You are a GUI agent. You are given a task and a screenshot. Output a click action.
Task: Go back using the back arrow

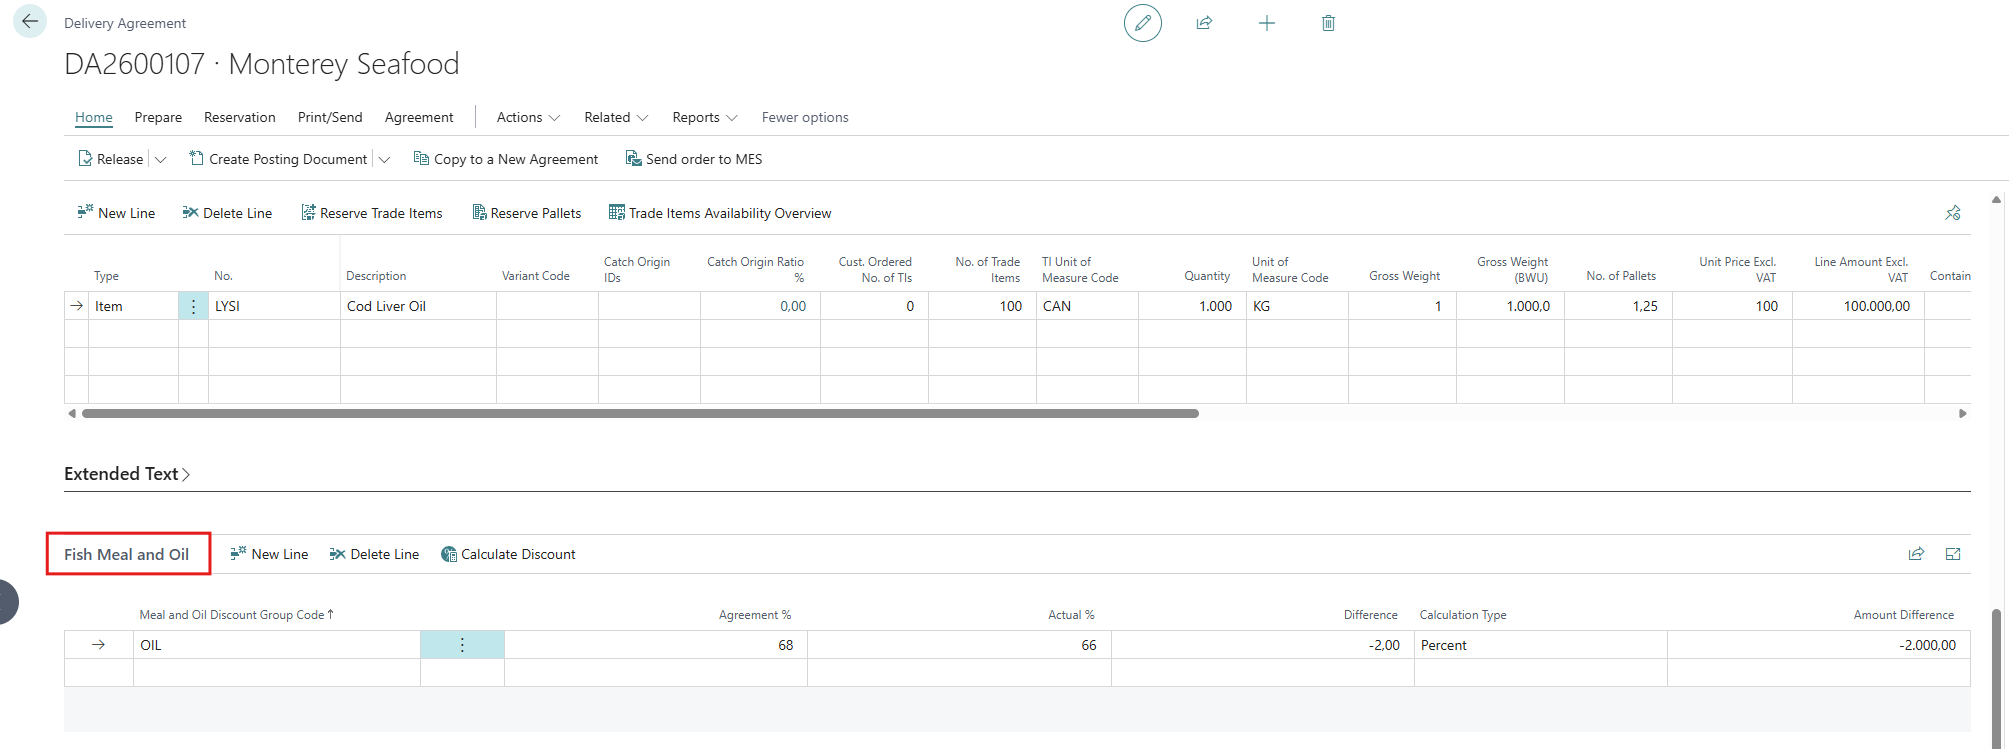[x=30, y=21]
